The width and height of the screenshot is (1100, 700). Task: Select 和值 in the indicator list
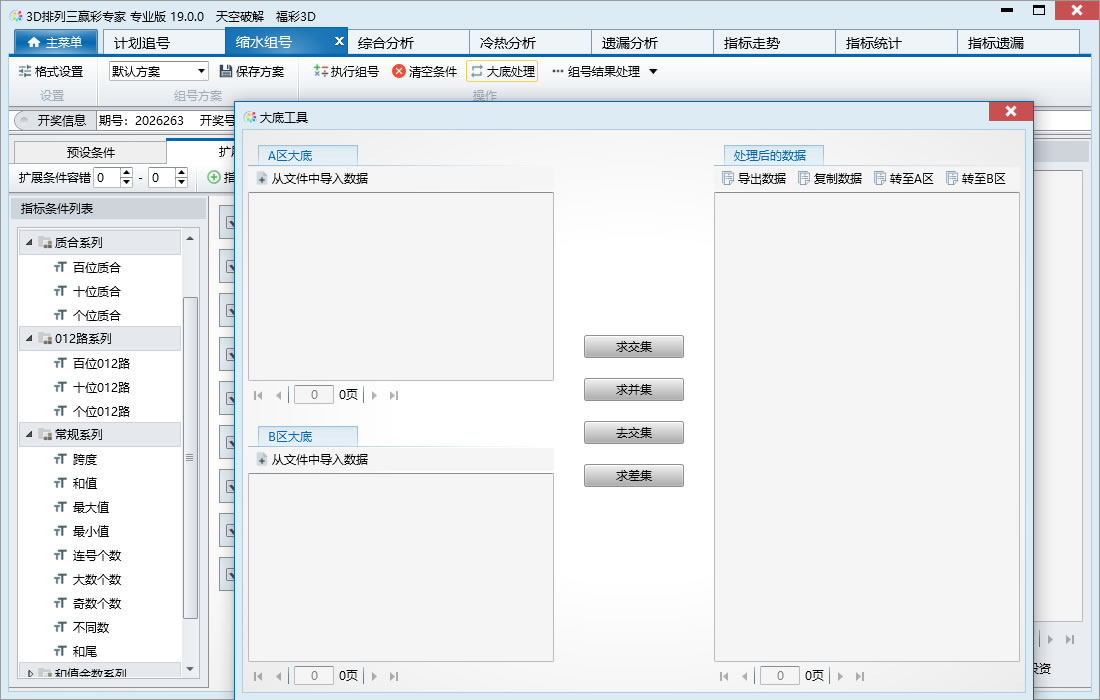[85, 483]
